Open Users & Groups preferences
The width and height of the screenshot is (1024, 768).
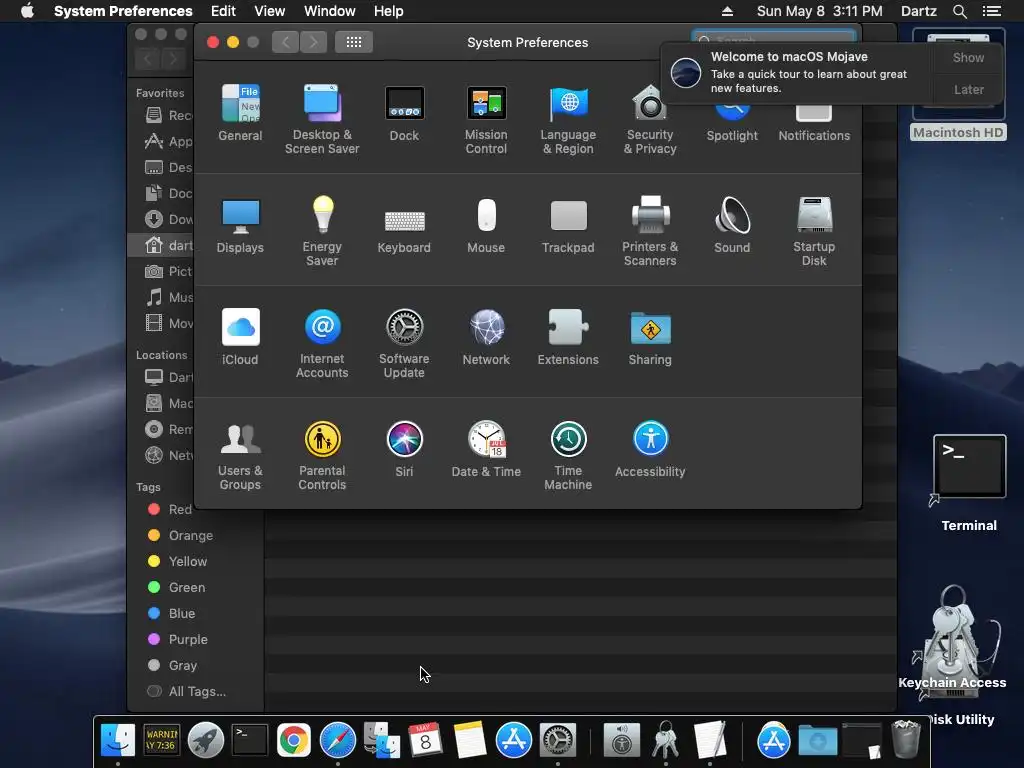(240, 456)
